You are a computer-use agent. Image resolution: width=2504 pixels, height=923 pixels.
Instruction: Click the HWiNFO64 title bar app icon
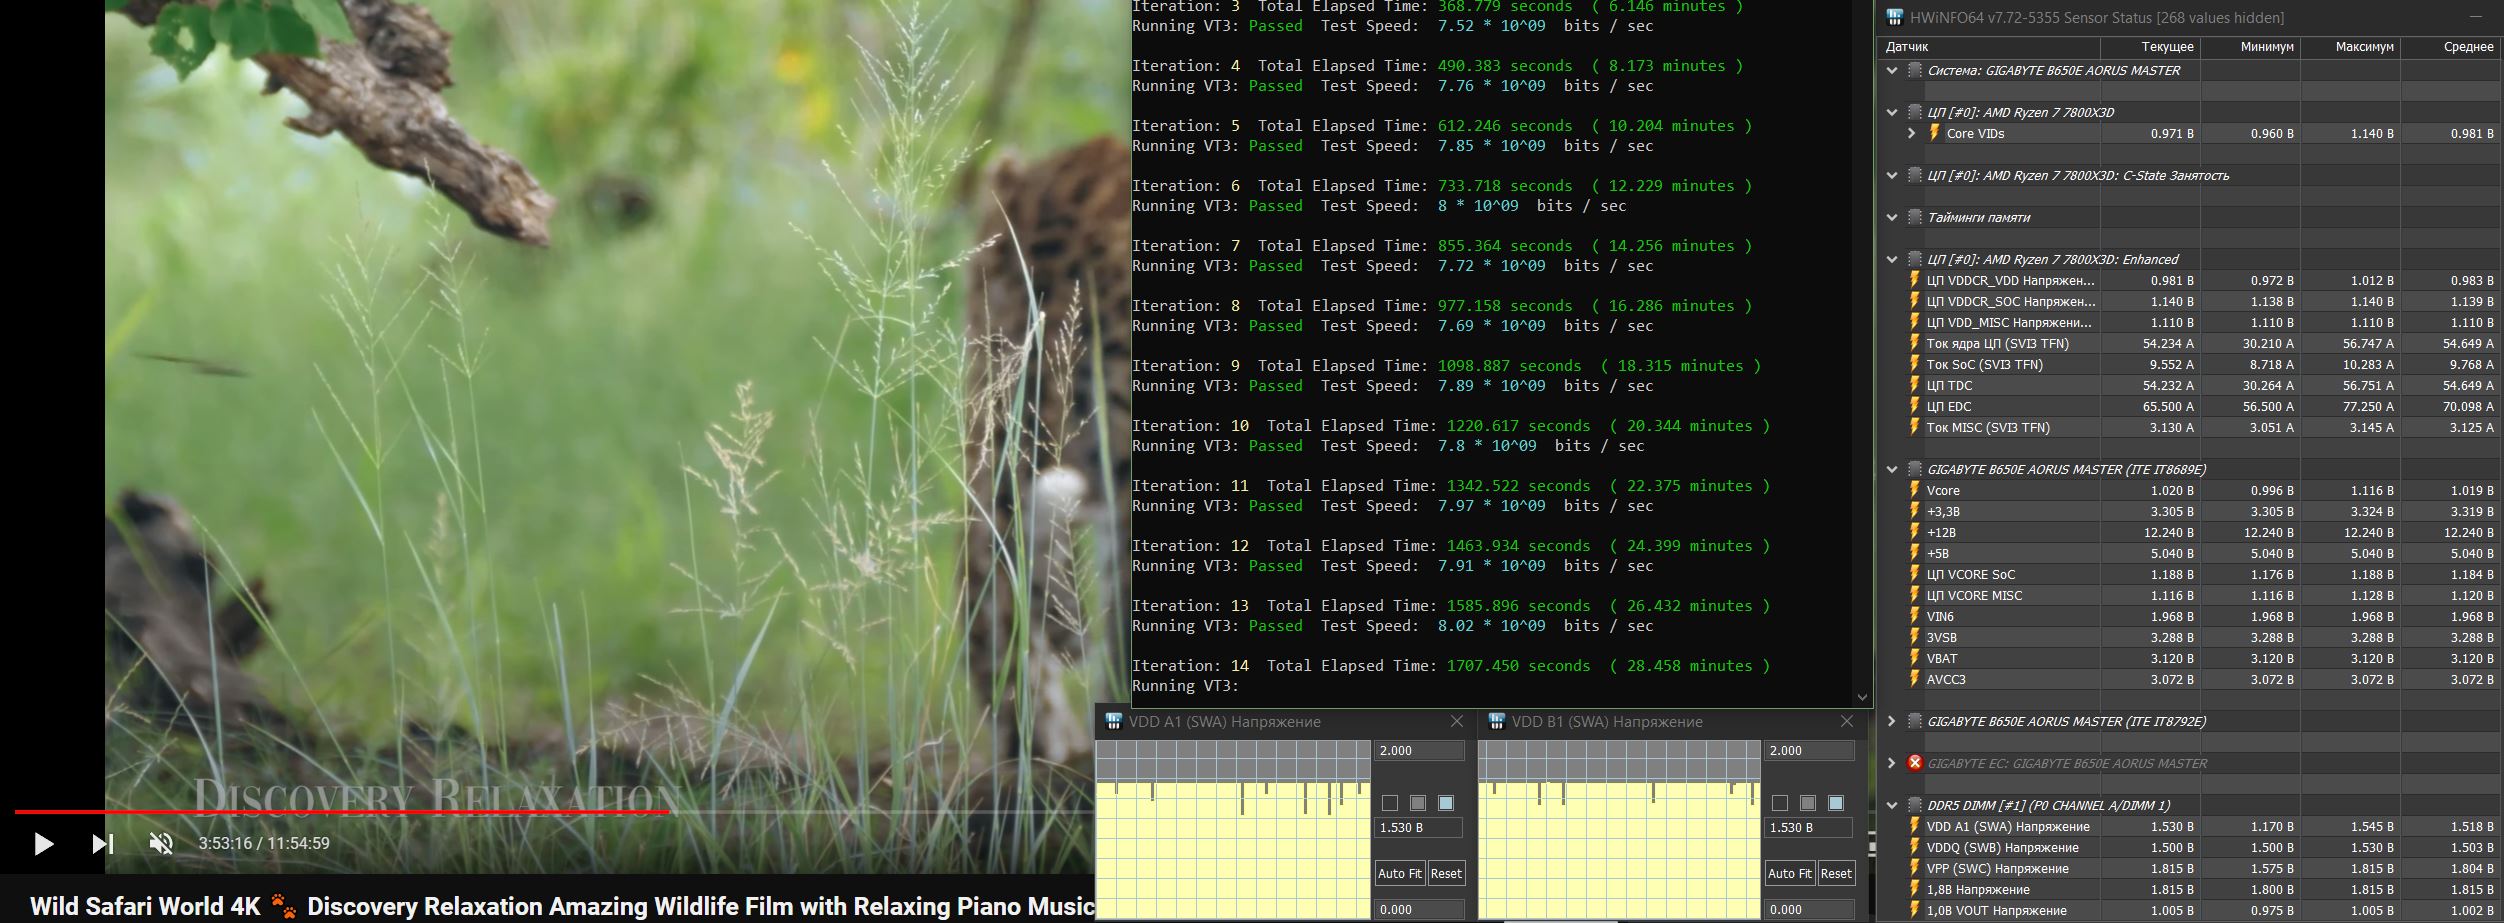click(1894, 17)
